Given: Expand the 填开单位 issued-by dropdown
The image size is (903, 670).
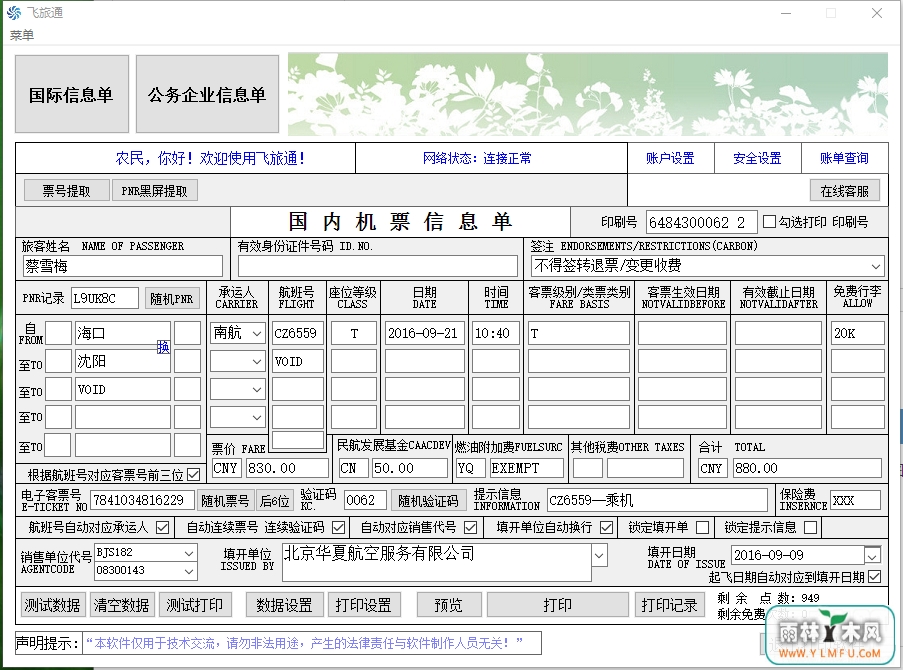Looking at the screenshot, I should click(x=600, y=556).
